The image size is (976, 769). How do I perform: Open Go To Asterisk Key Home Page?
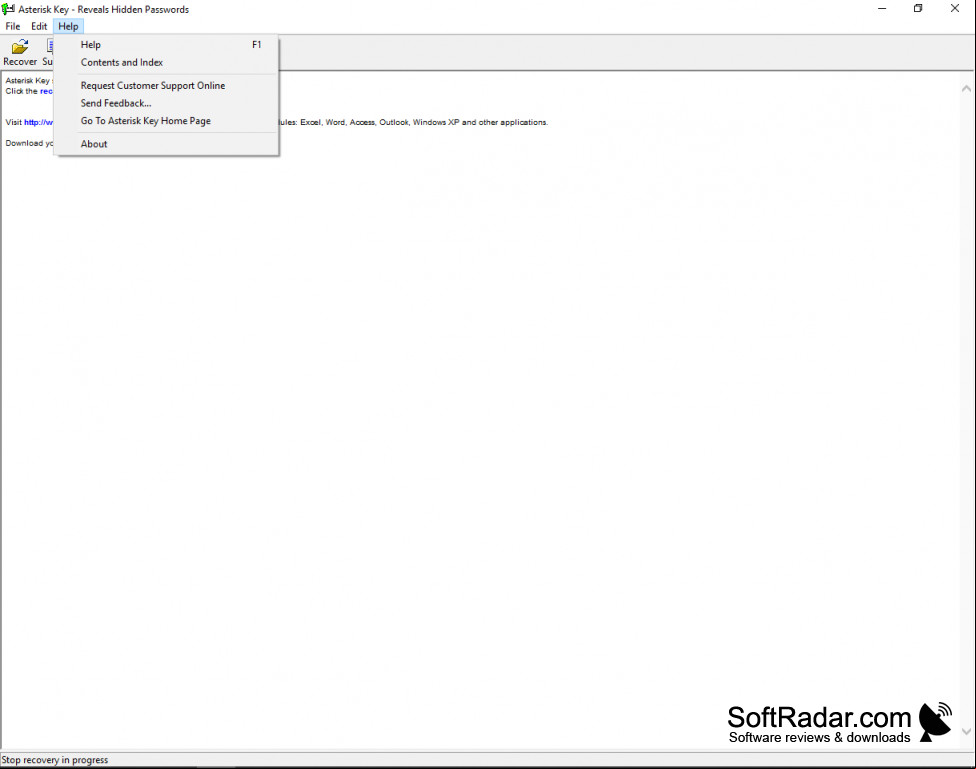click(x=166, y=121)
